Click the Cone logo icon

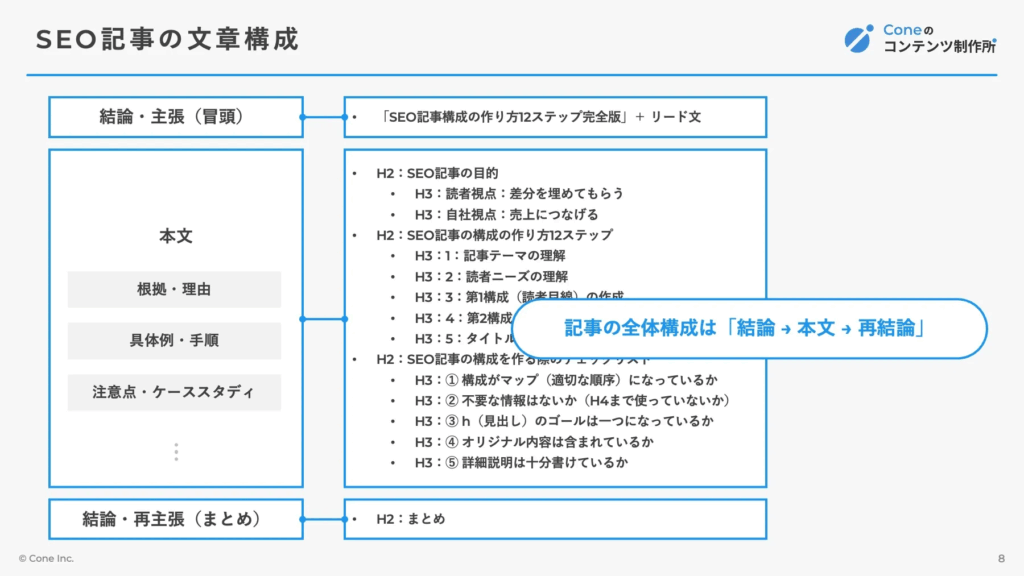(x=859, y=39)
